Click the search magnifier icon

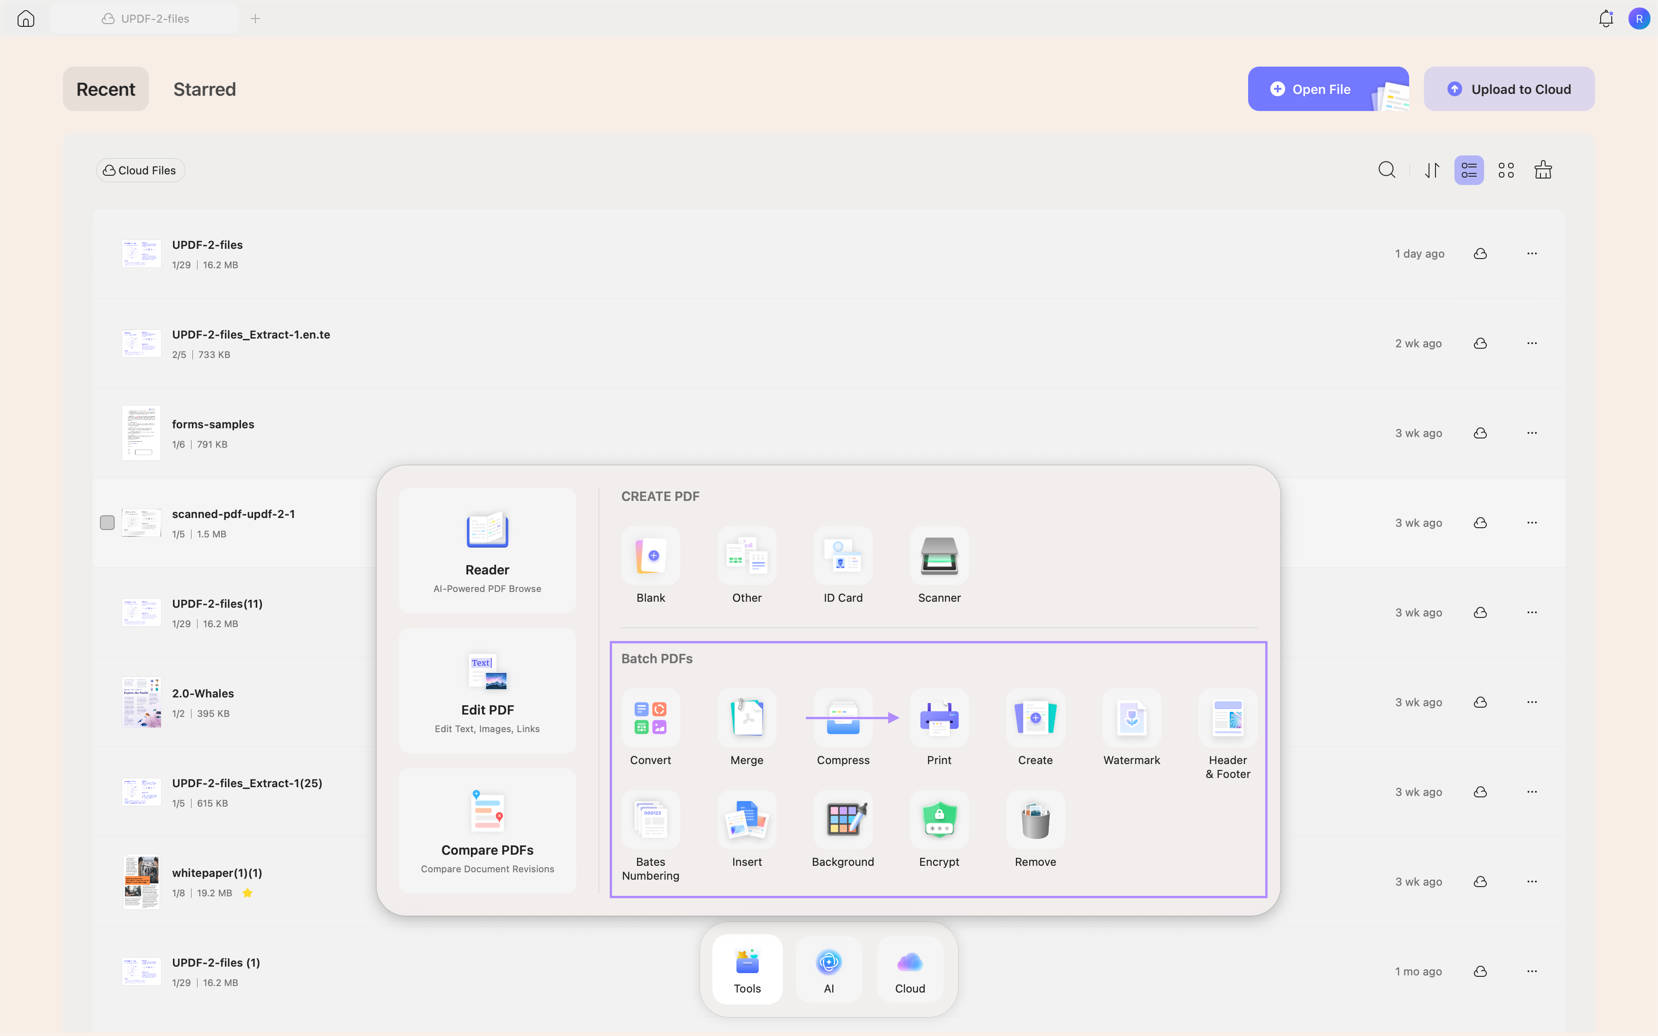click(1386, 170)
